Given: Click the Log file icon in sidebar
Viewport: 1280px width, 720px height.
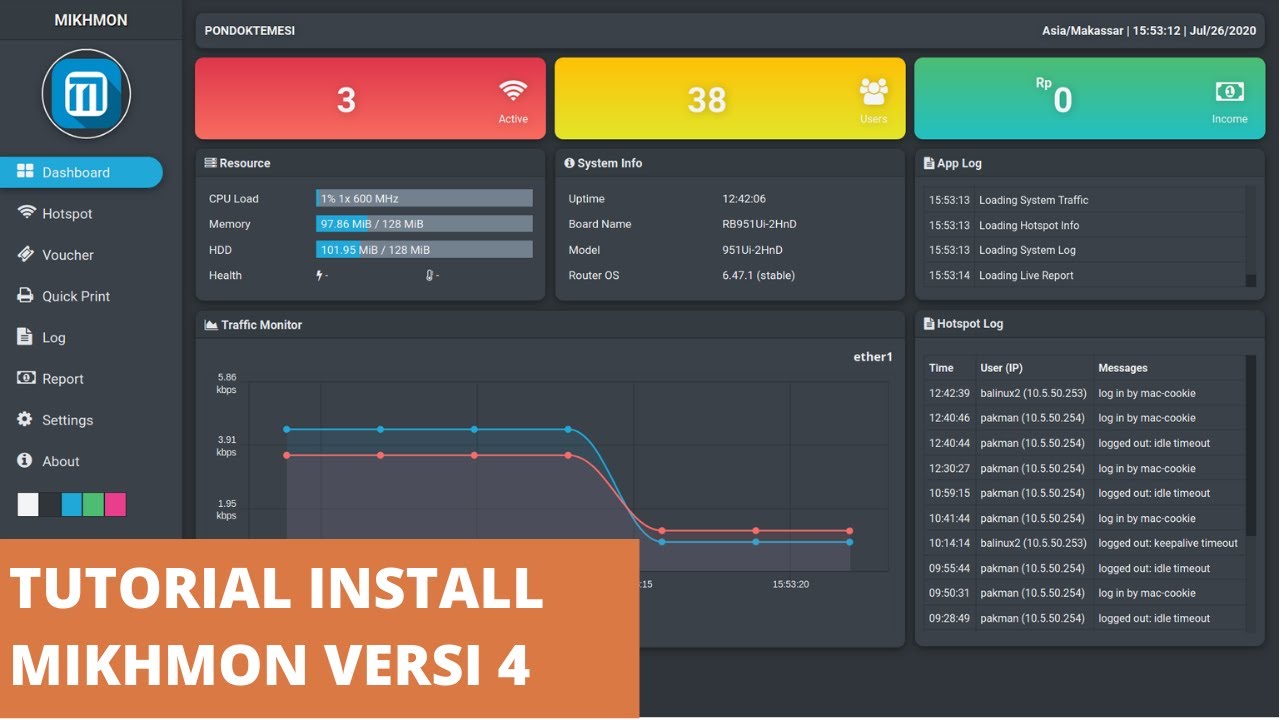Looking at the screenshot, I should click(x=24, y=337).
